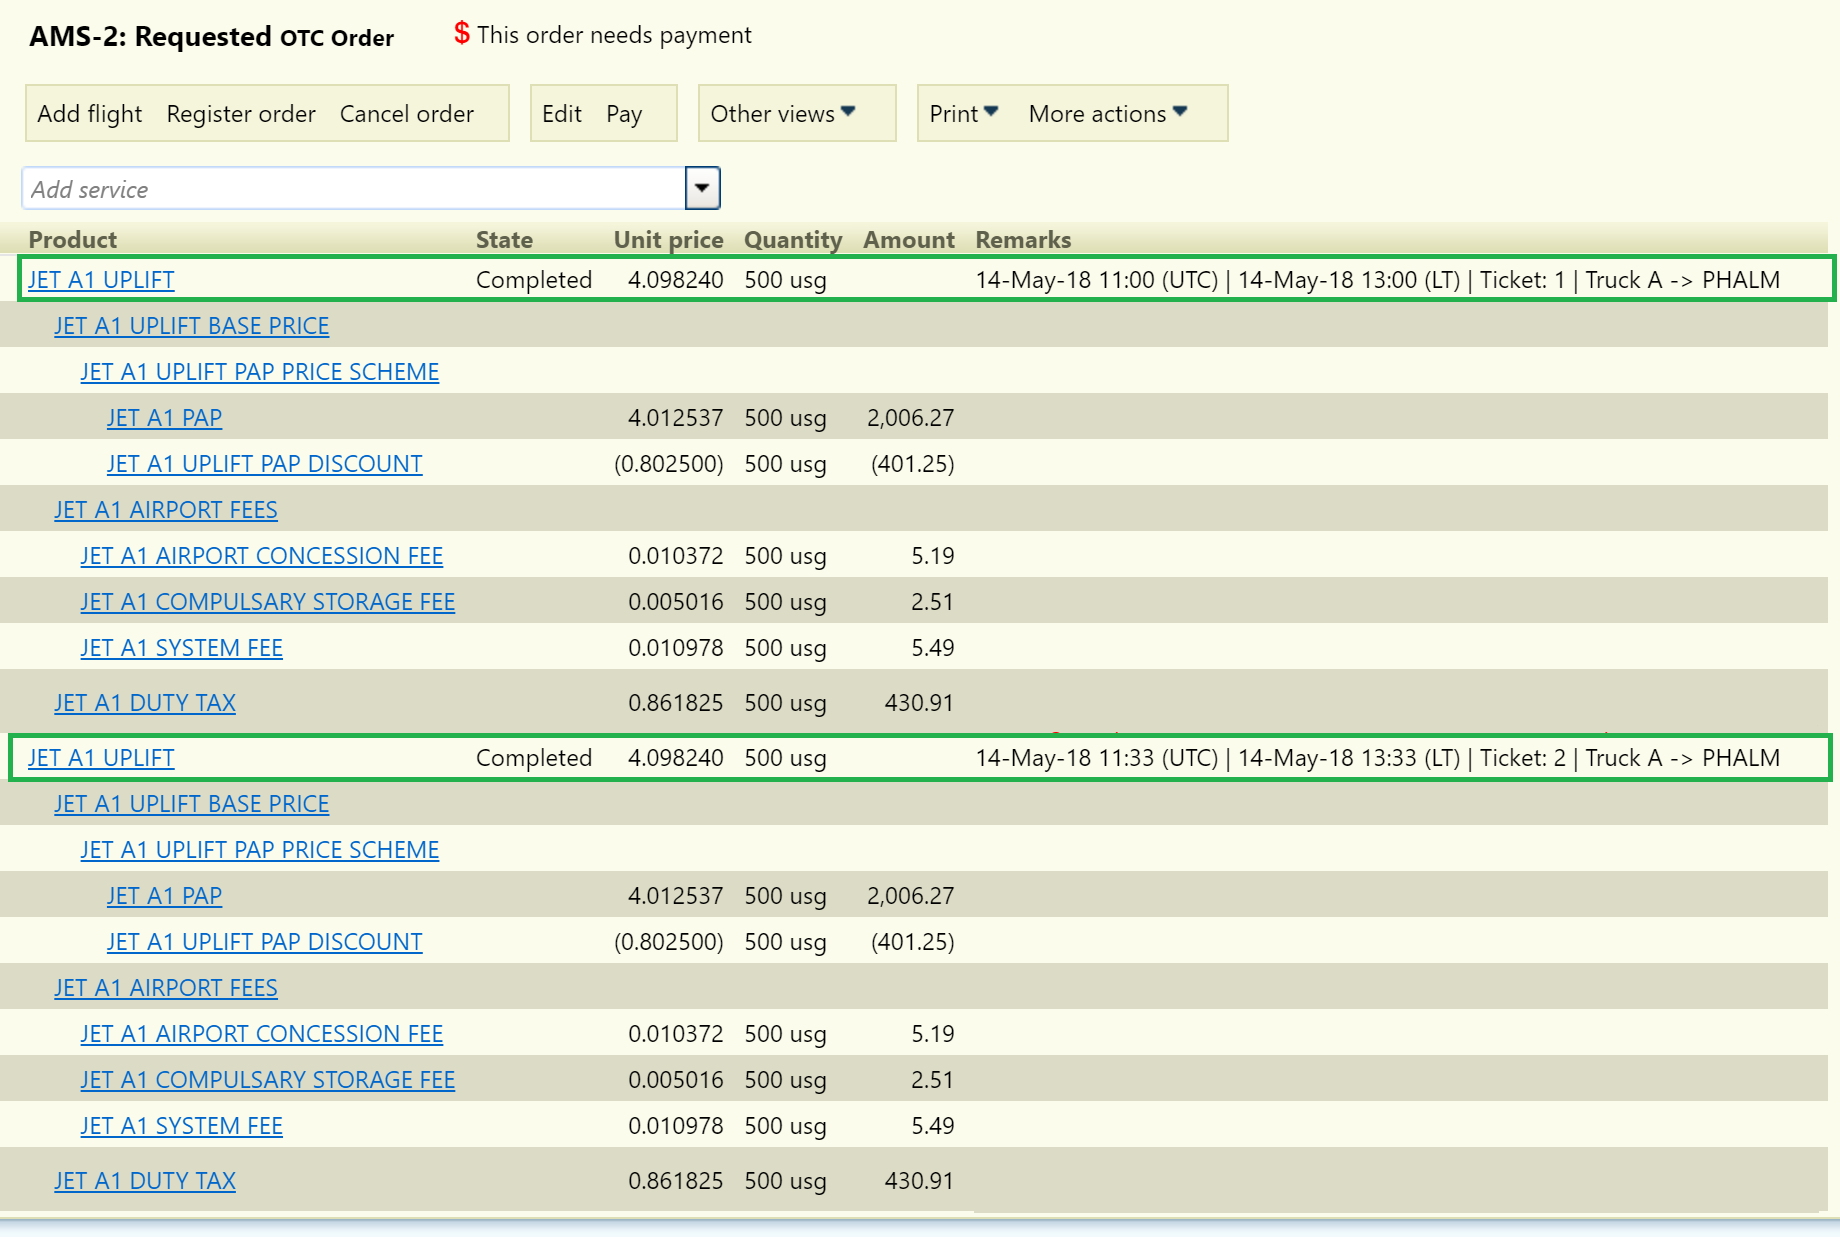Click the Remarks column header
Screen dimensions: 1840x1237
click(x=1023, y=240)
